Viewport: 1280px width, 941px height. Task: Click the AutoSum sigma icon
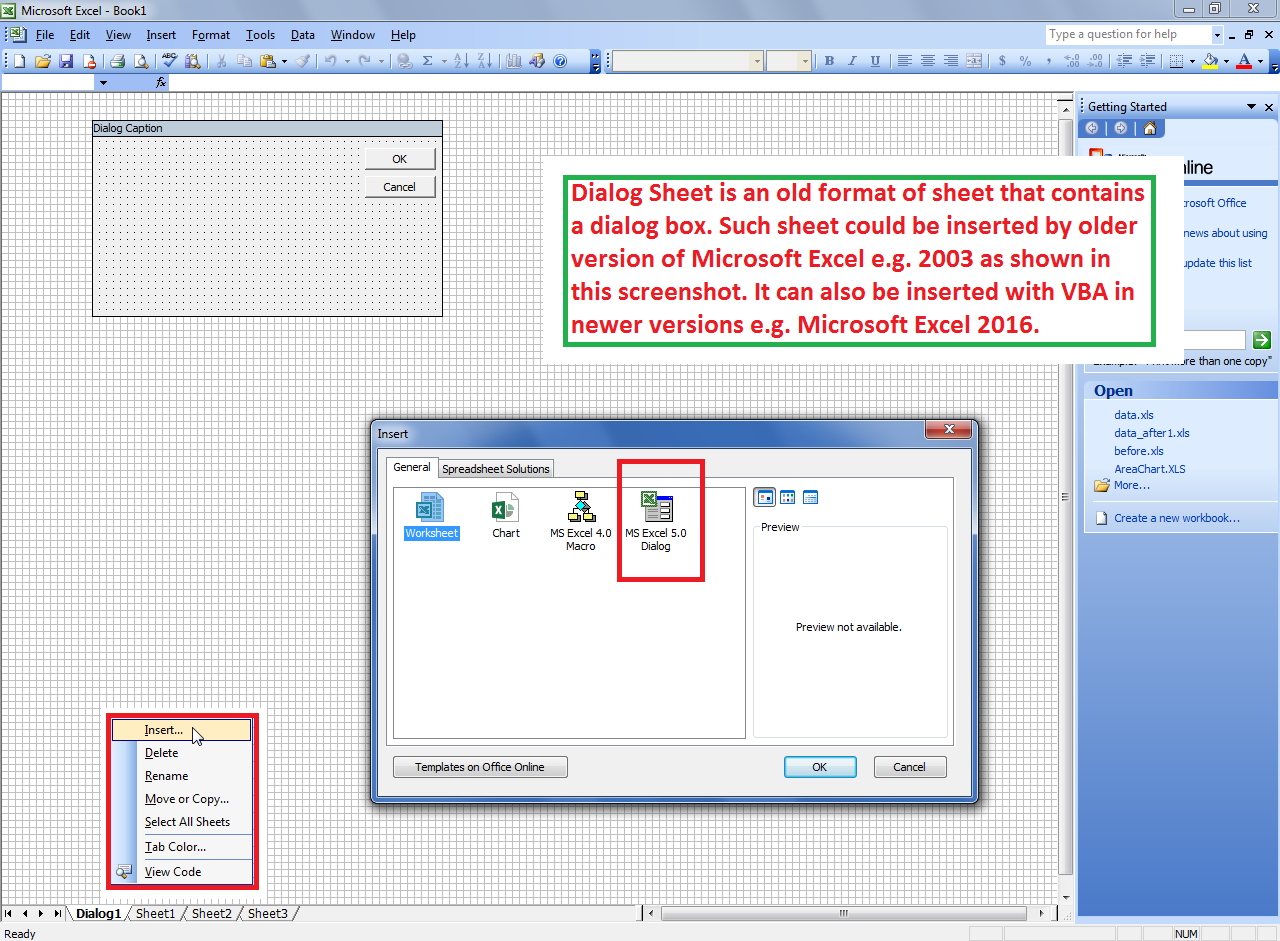(428, 61)
